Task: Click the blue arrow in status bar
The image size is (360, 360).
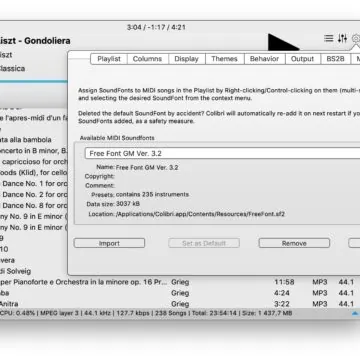Action: (x=355, y=313)
